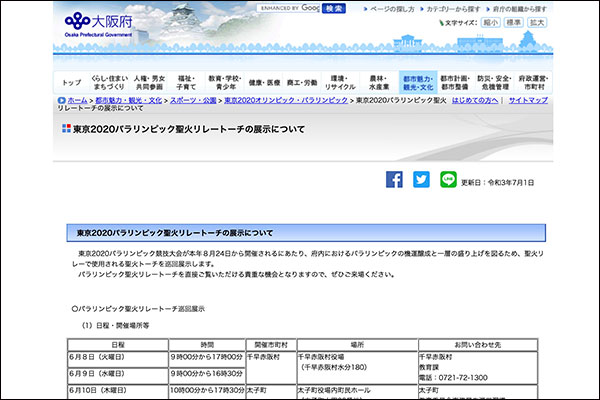Select the 商工・労働 navigation tab
This screenshot has height=400, width=600.
pos(301,82)
